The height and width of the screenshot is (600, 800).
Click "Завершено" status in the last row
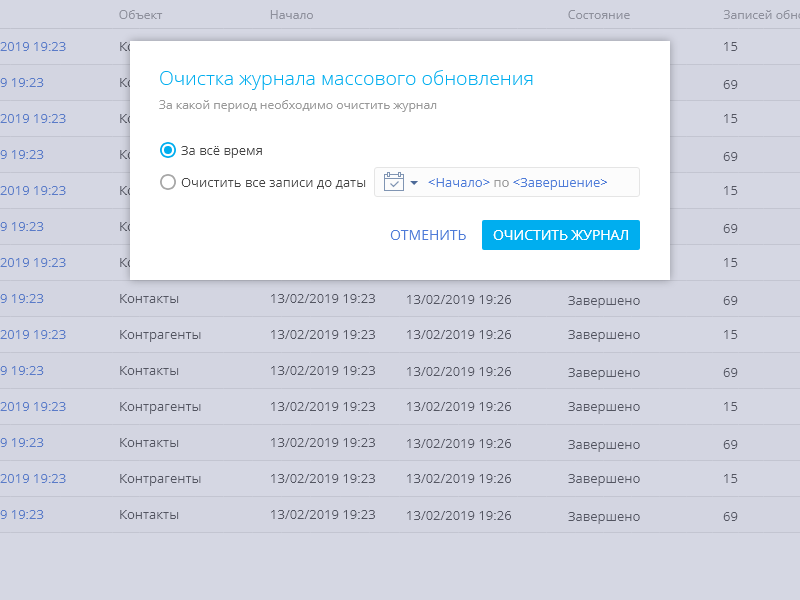[x=603, y=516]
